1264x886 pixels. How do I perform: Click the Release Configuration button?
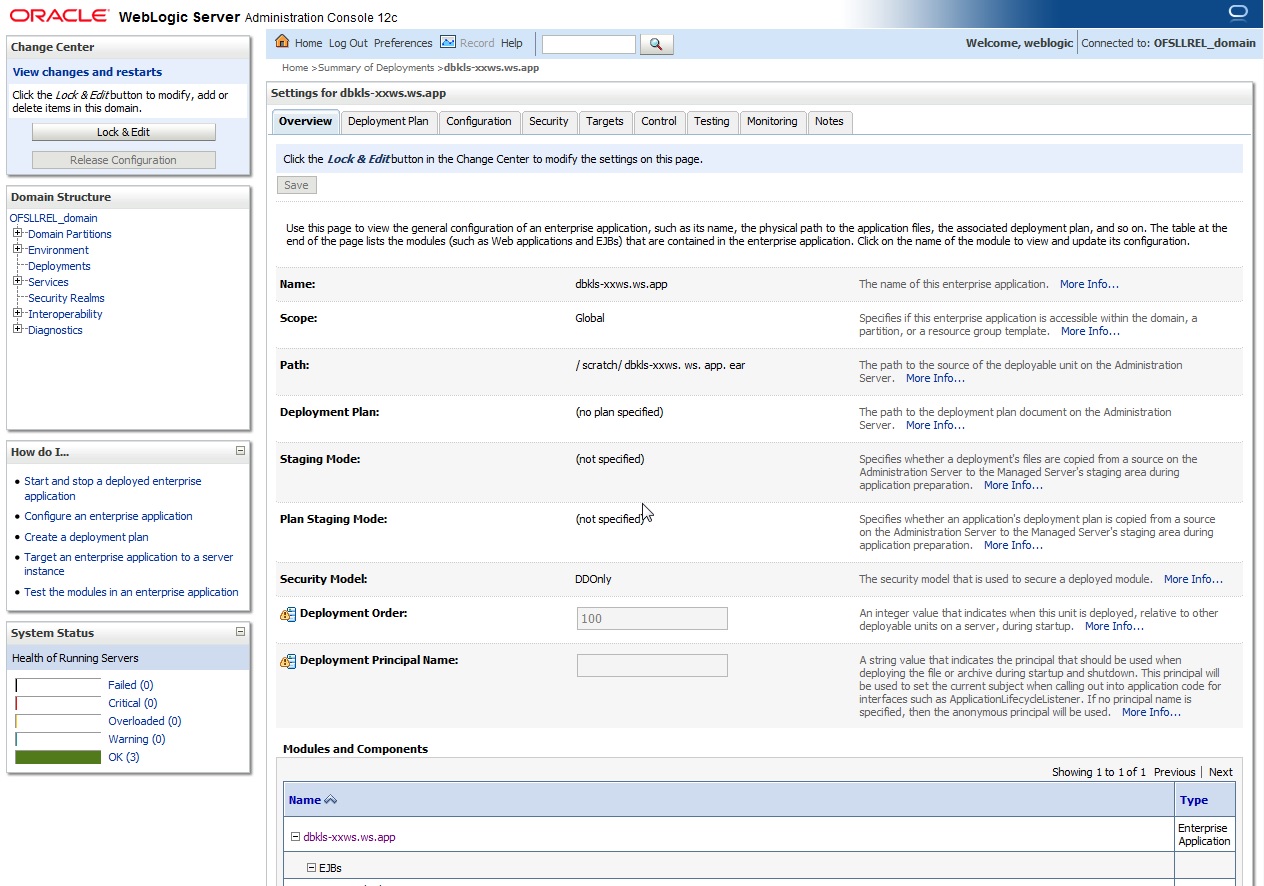[124, 160]
